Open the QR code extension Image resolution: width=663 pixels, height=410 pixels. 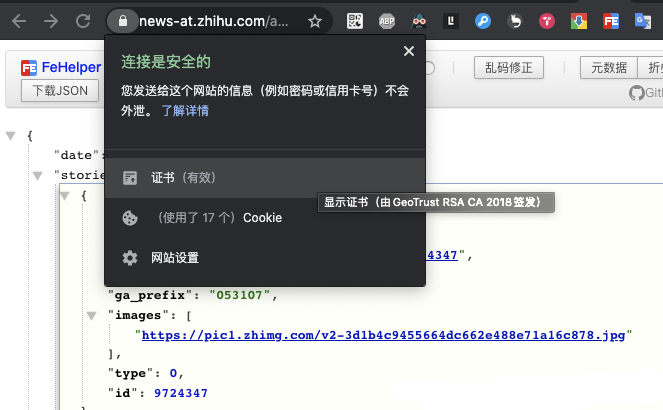pos(355,21)
